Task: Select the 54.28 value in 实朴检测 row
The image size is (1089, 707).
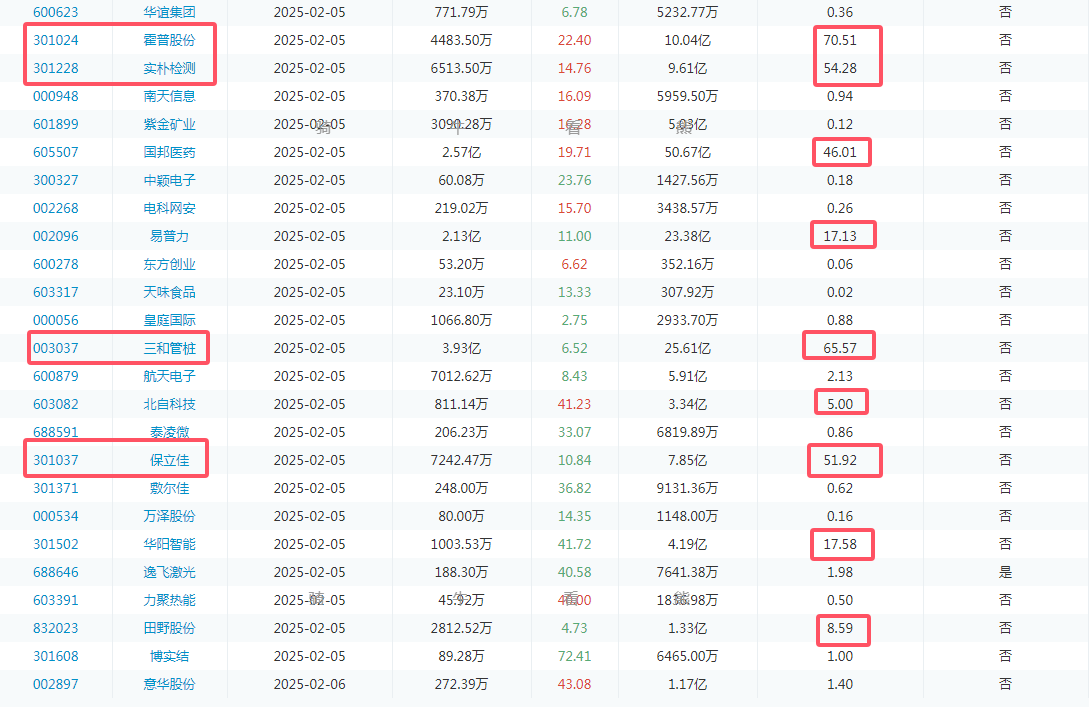Action: [840, 68]
